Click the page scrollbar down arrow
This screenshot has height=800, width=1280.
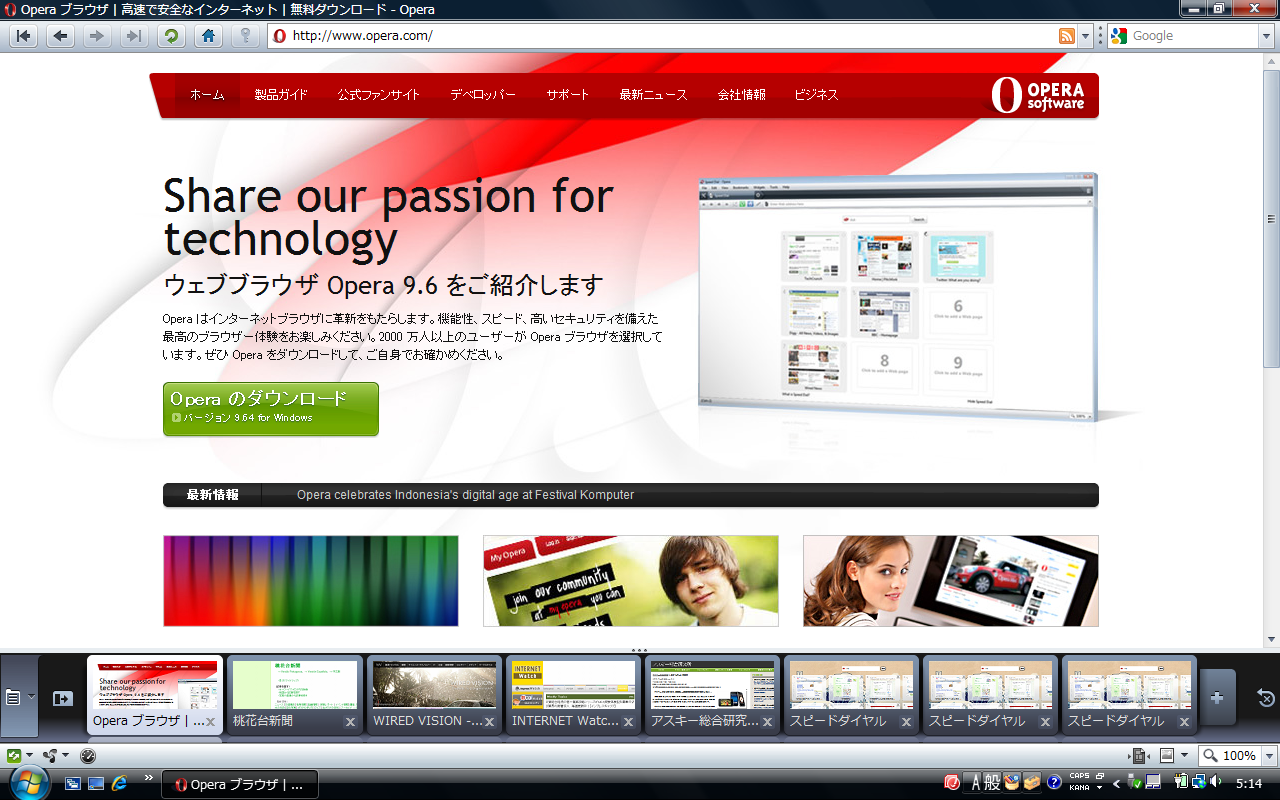[x=1272, y=640]
